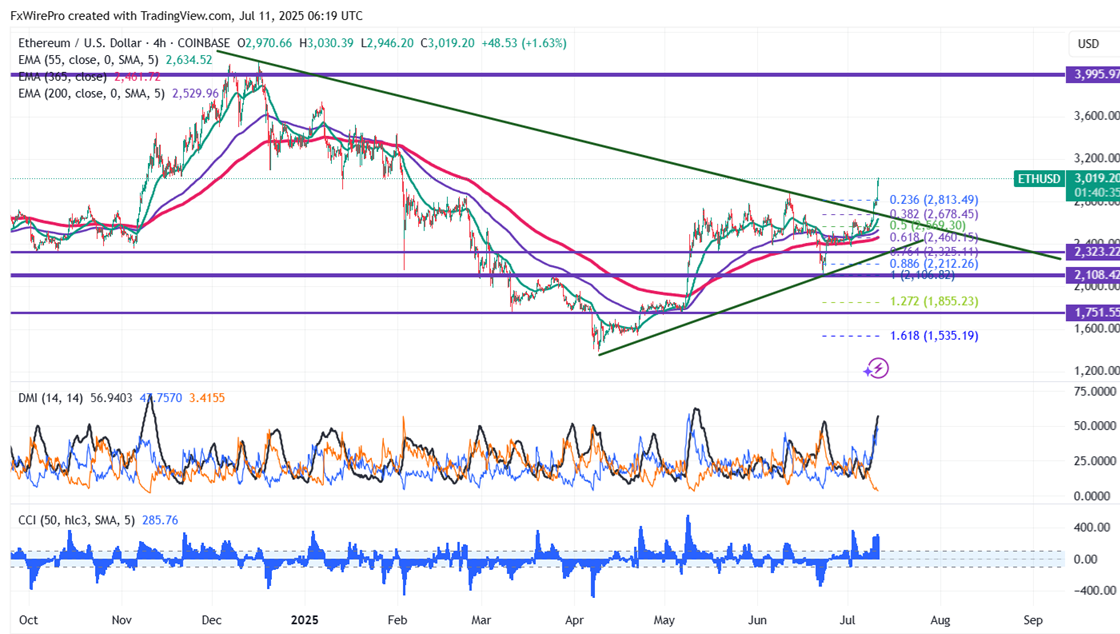Viewport: 1120px width, 634px height.
Task: Click the 1,200.00 price scale label
Action: tap(1096, 371)
